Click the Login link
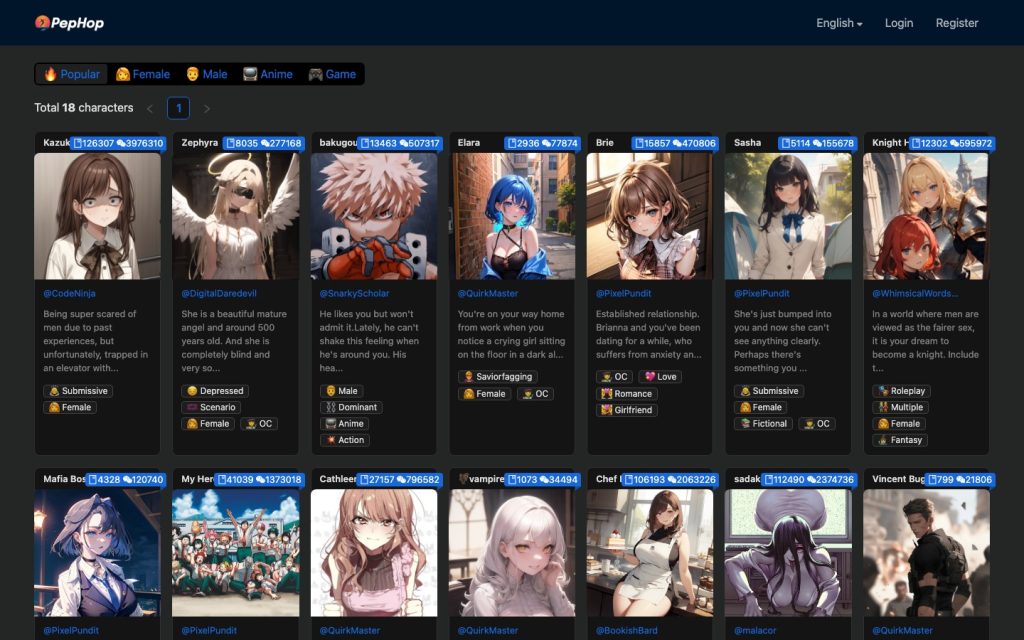The image size is (1024, 640). point(899,23)
